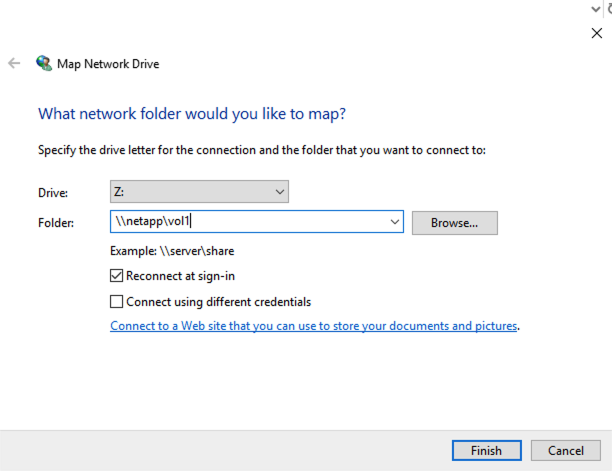Screen dimensions: 612x471
Task: Click the Drive: label
Action: 52,191
